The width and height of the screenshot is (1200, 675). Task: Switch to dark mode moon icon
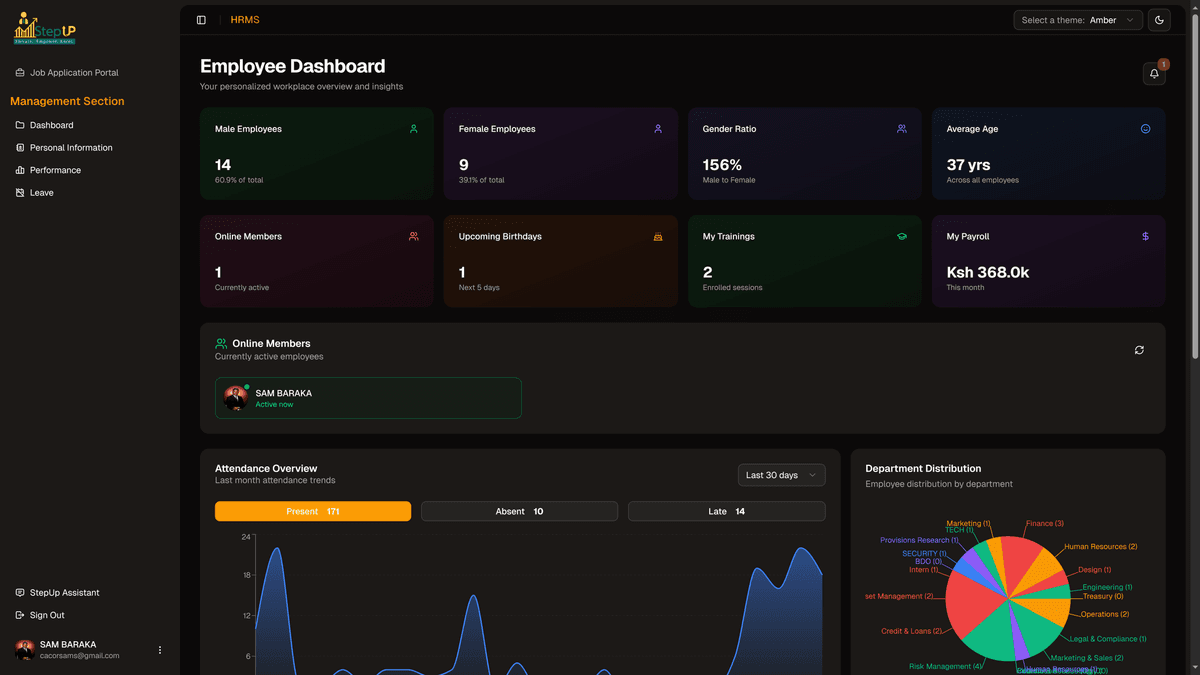click(1159, 20)
